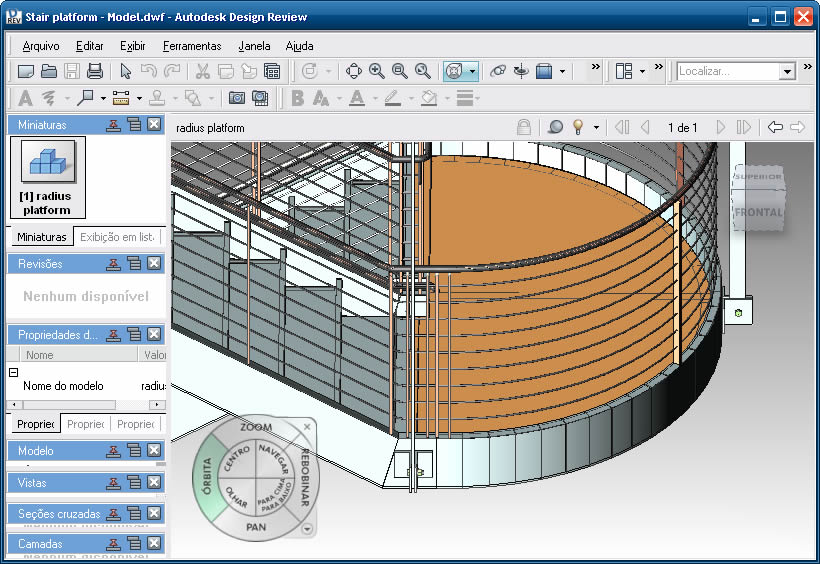Switch to the Exibição em lista tab
The height and width of the screenshot is (564, 820).
[118, 237]
